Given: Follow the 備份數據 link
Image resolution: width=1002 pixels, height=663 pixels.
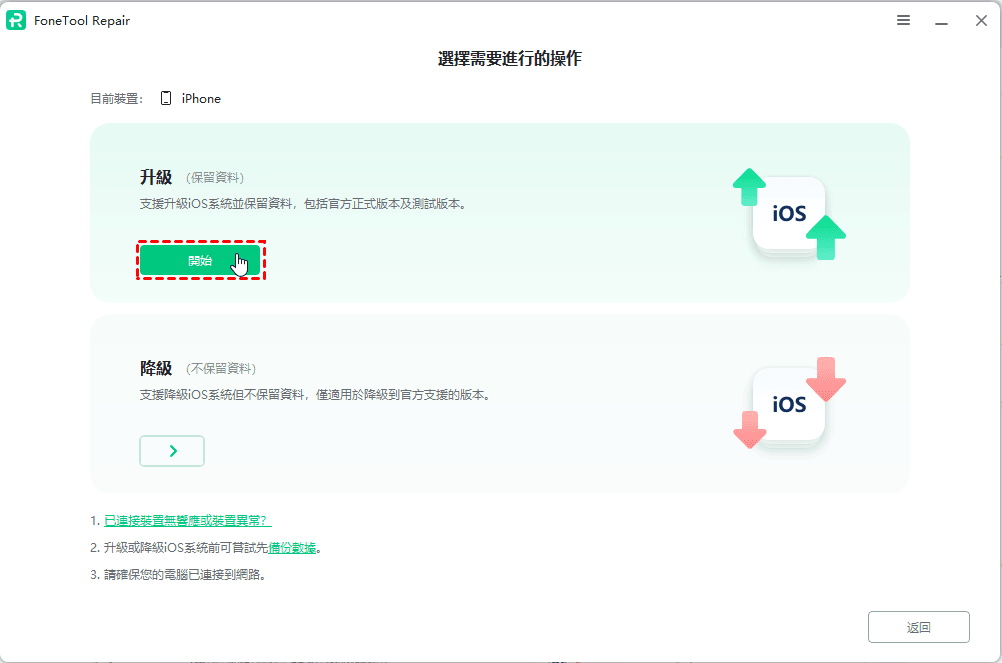Looking at the screenshot, I should (x=292, y=548).
